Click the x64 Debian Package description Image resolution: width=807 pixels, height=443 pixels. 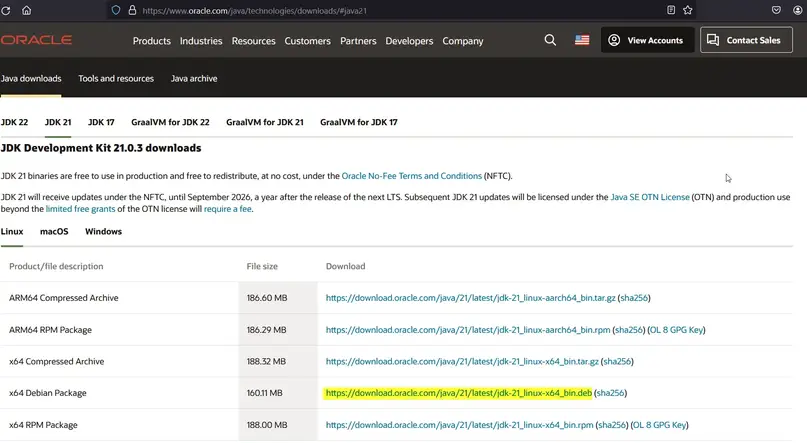pos(48,393)
